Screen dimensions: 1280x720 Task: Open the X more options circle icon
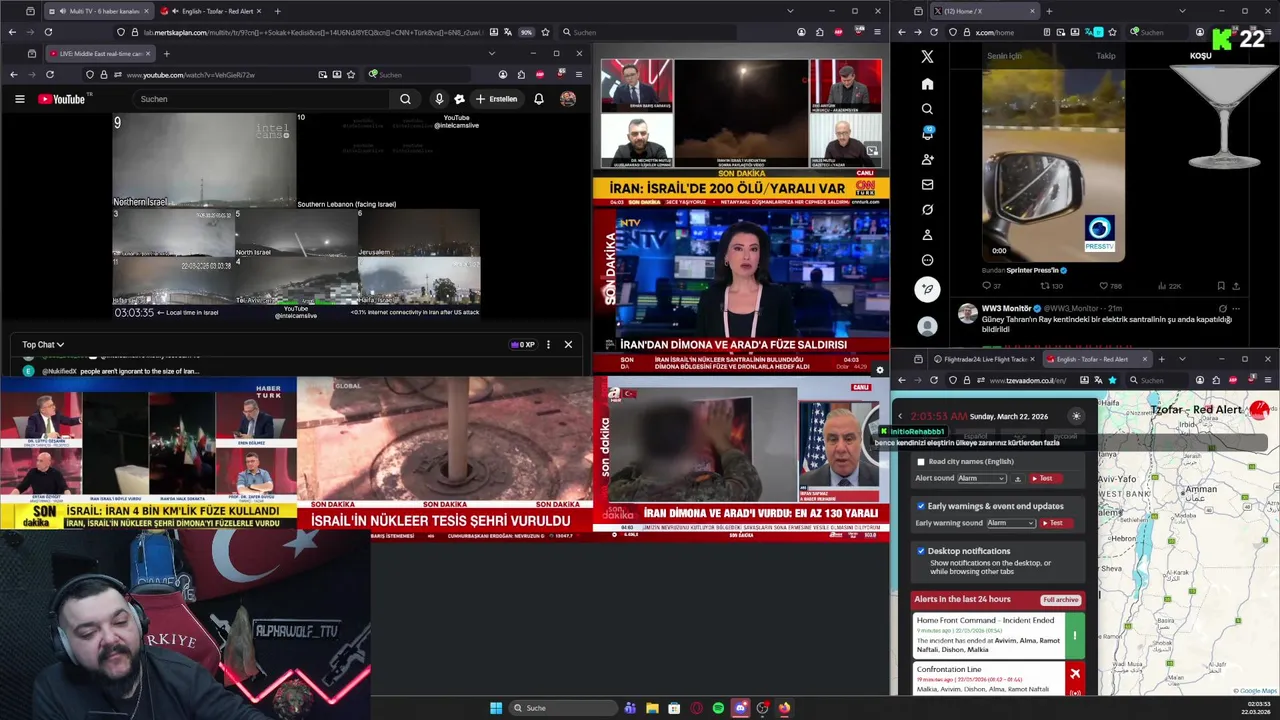(927, 260)
